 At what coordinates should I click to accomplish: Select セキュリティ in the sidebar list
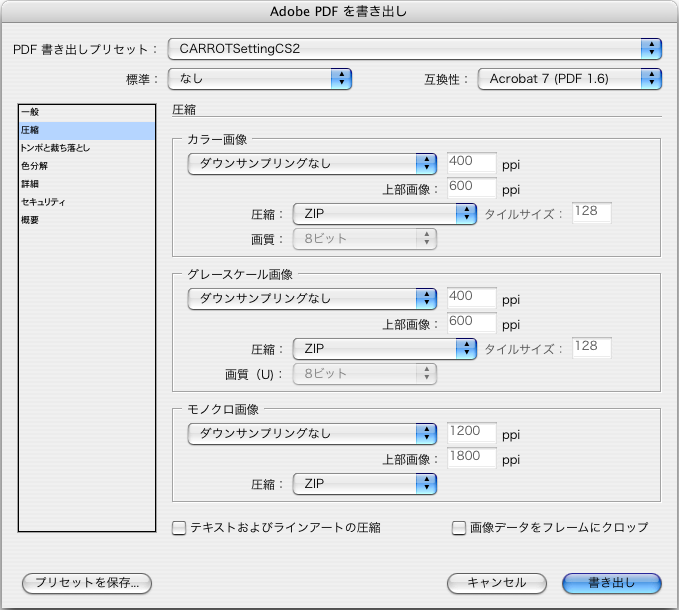[87, 202]
